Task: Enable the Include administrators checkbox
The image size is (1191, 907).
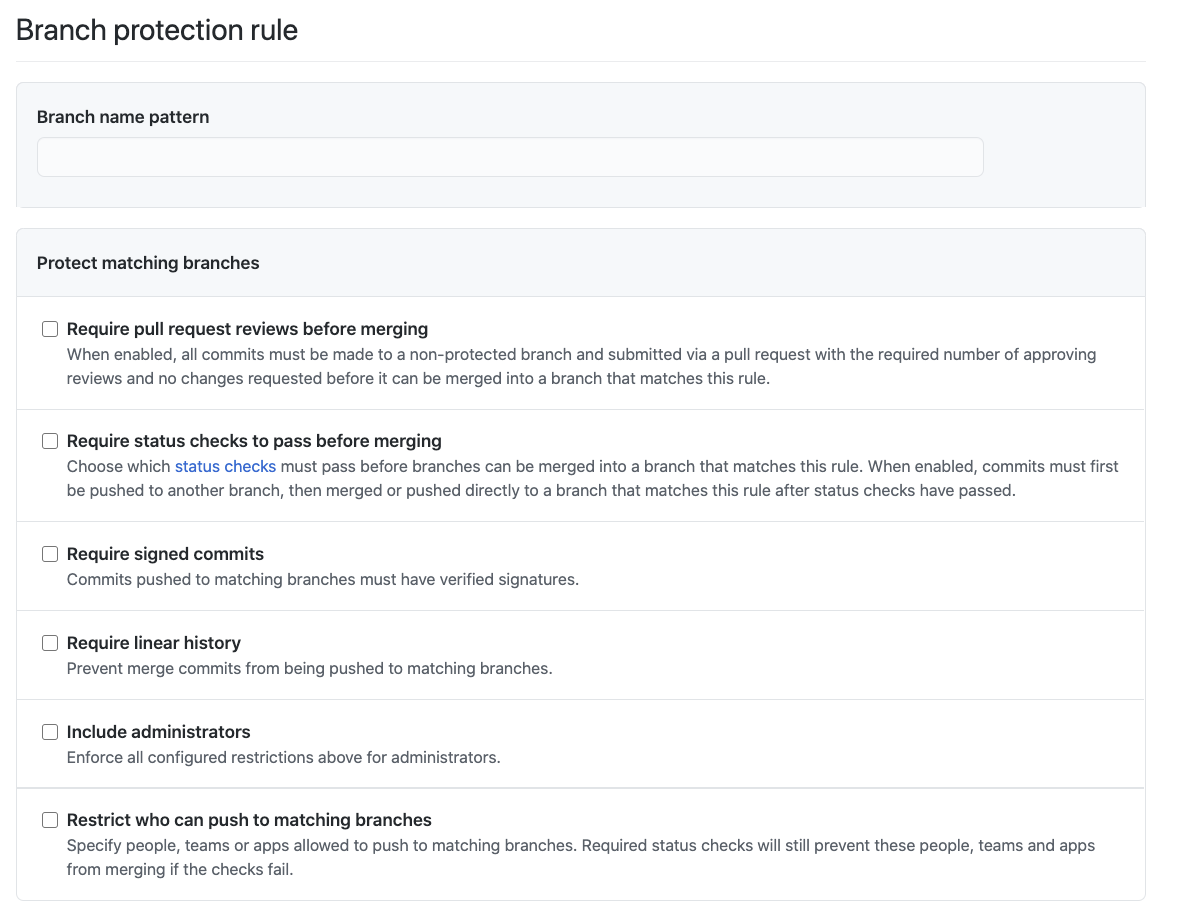Action: pyautogui.click(x=50, y=732)
